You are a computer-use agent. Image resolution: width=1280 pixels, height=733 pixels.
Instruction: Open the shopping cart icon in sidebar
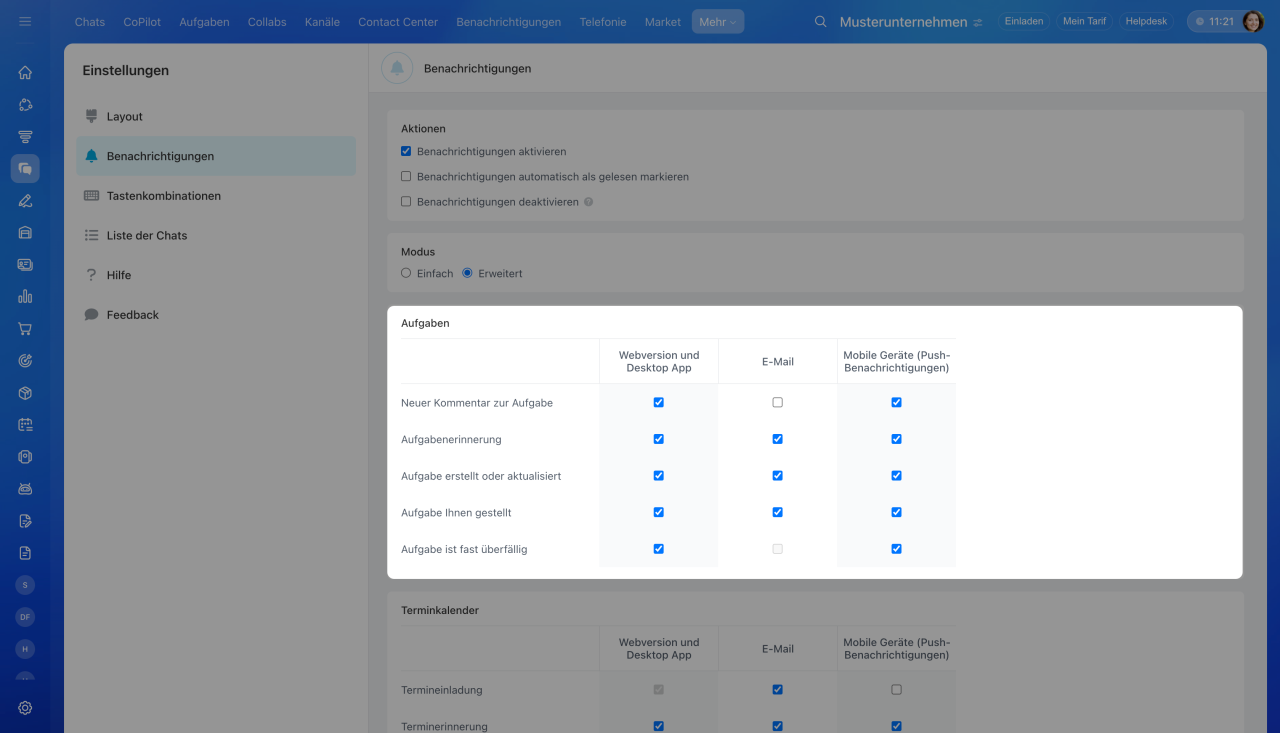25,328
